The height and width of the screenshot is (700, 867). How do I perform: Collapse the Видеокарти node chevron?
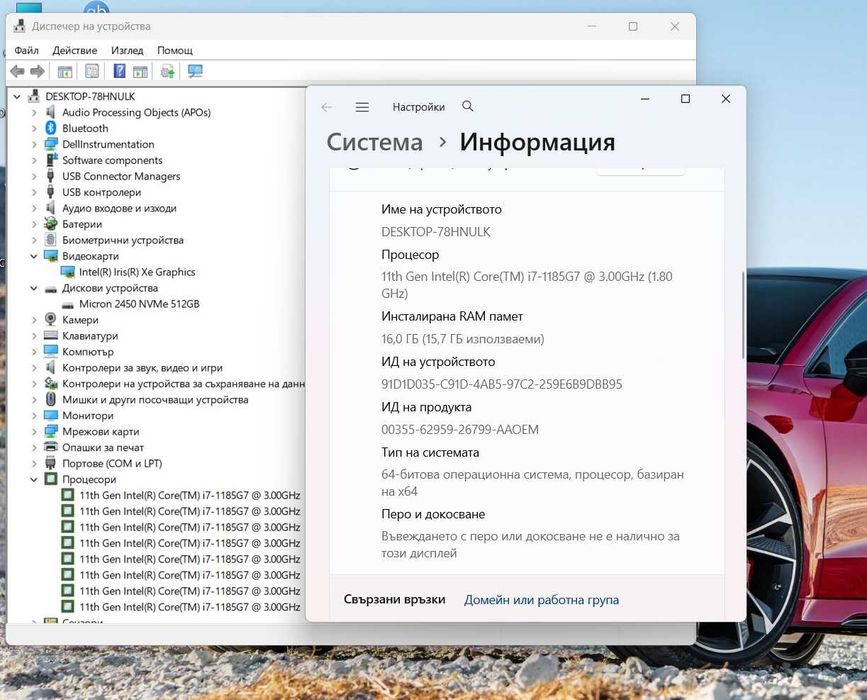[34, 256]
